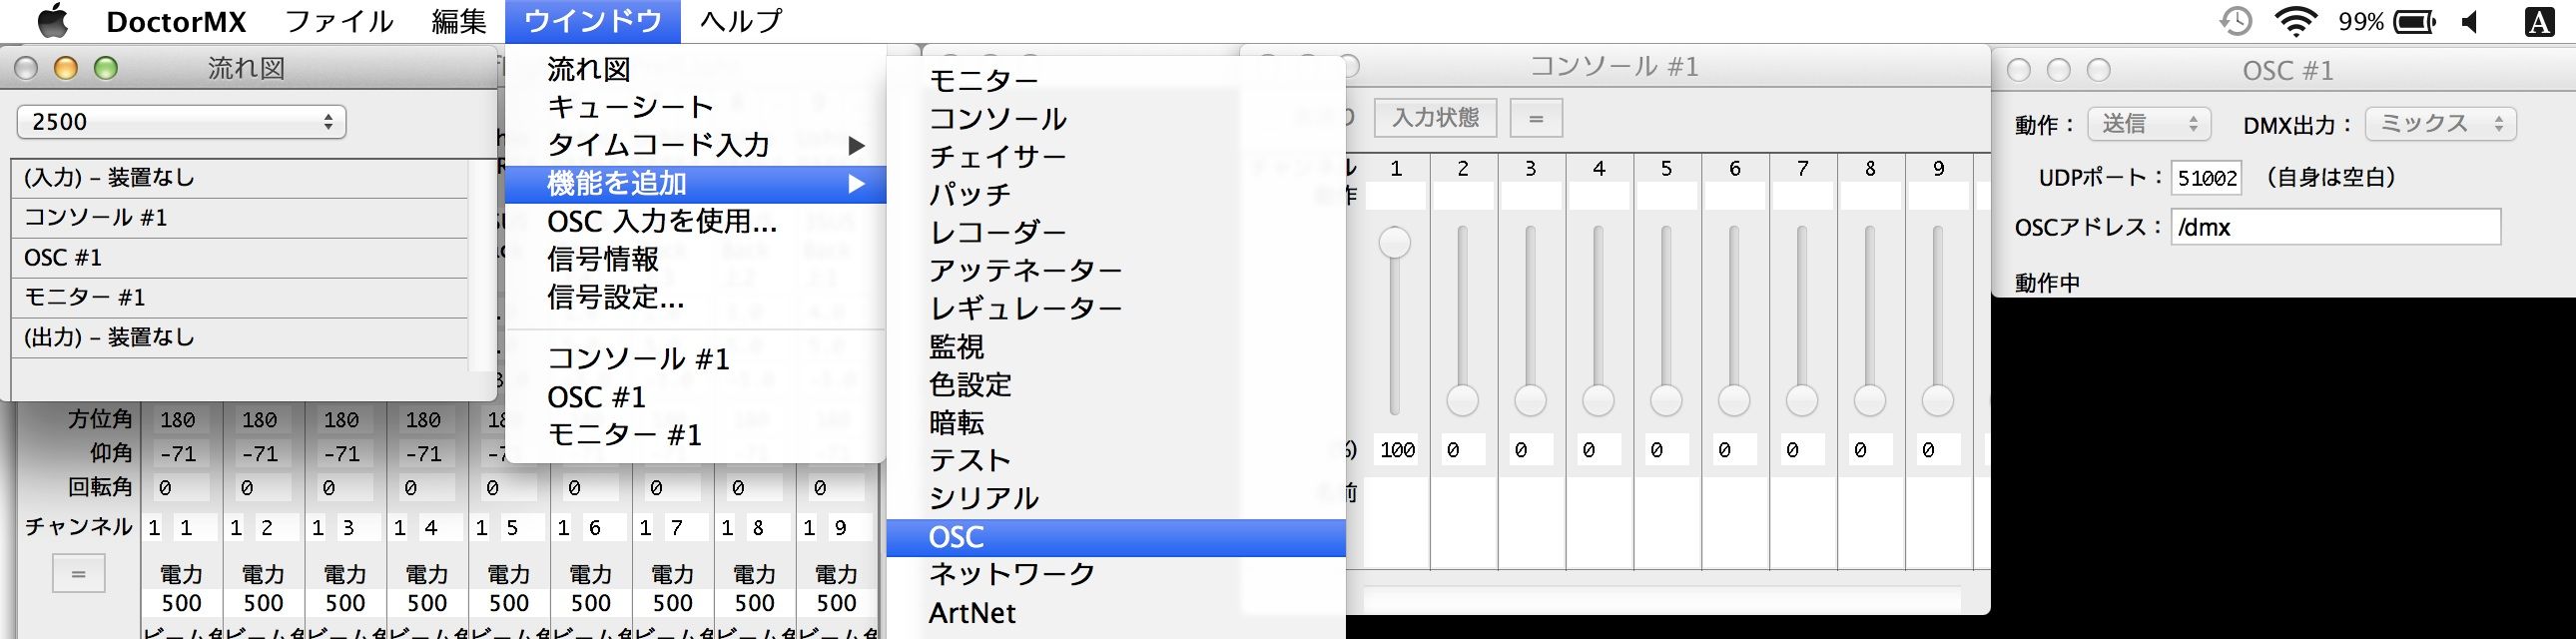Open the Apple menu
Image resolution: width=2576 pixels, height=639 pixels.
click(x=52, y=20)
